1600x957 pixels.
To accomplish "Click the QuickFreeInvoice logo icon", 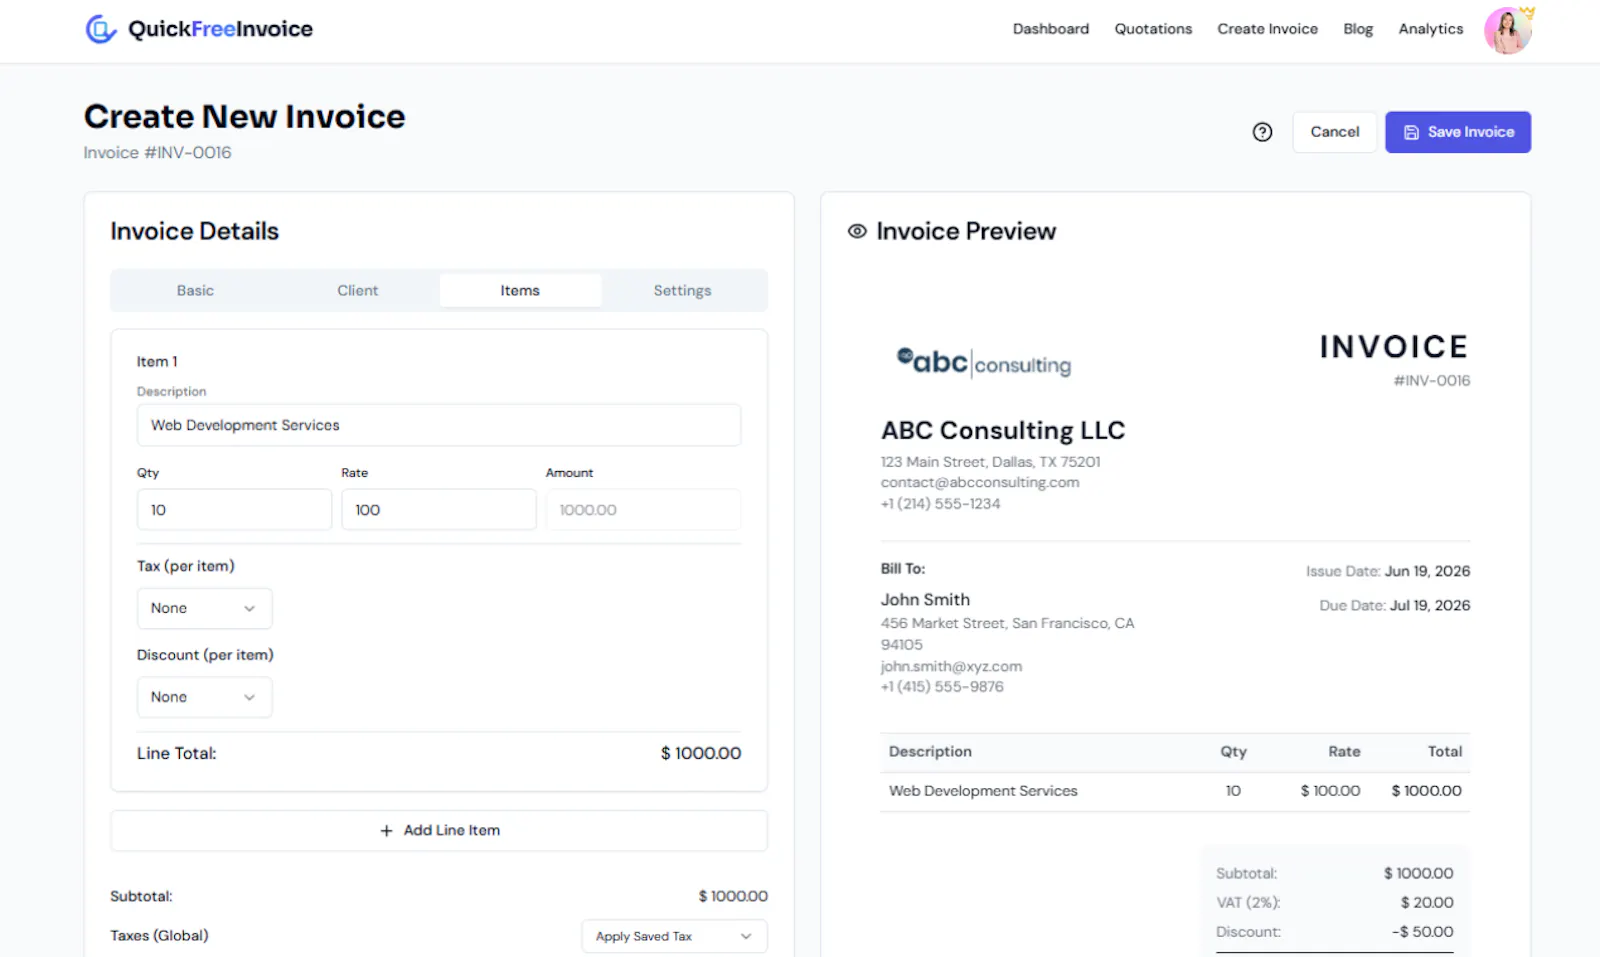I will [101, 29].
